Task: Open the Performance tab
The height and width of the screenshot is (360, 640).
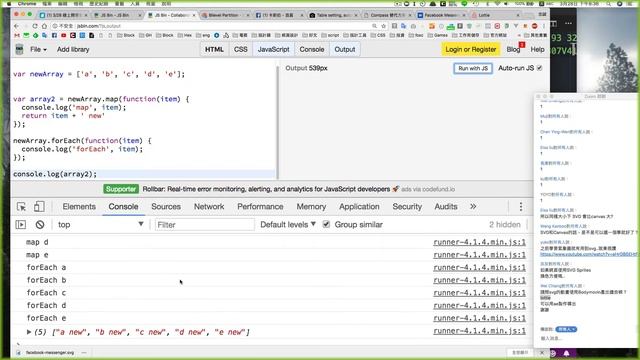Action: pyautogui.click(x=260, y=207)
